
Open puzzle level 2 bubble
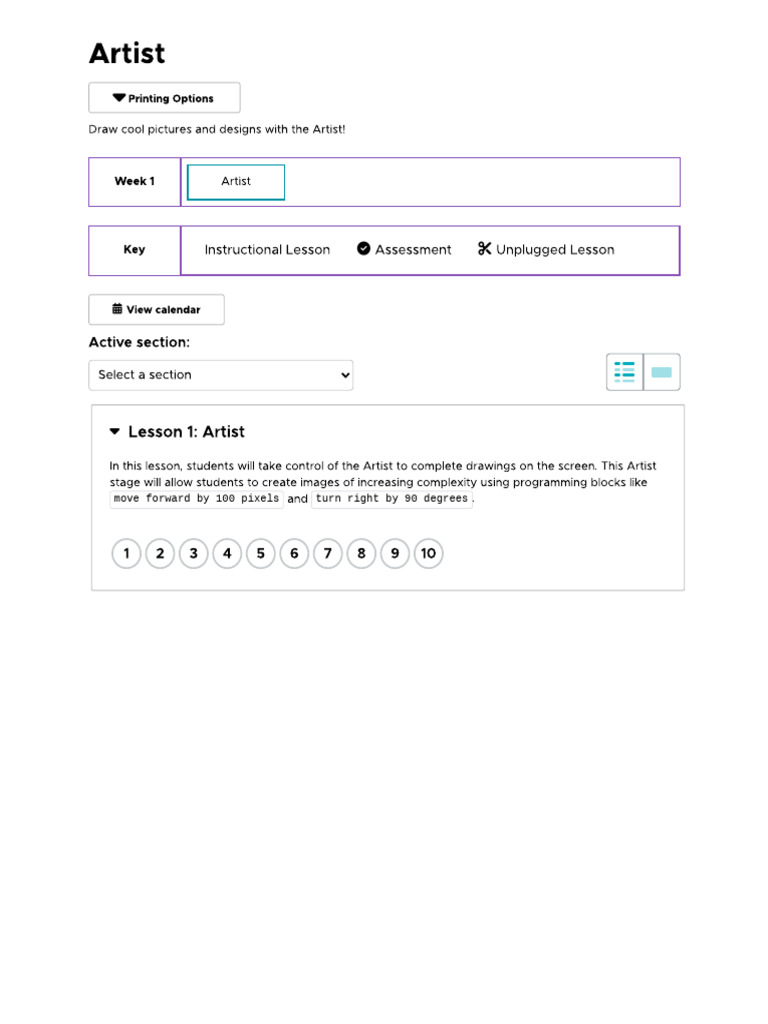(160, 553)
